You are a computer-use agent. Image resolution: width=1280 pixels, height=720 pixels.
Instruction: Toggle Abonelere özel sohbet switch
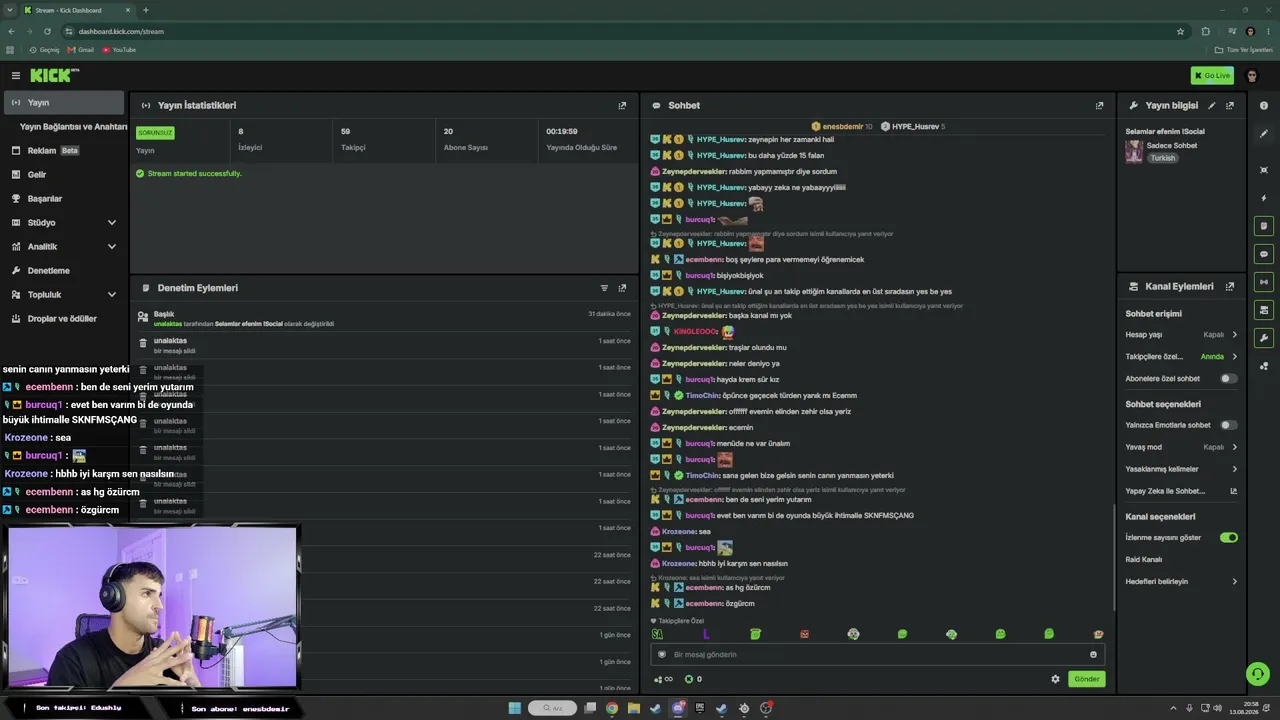pos(1229,379)
